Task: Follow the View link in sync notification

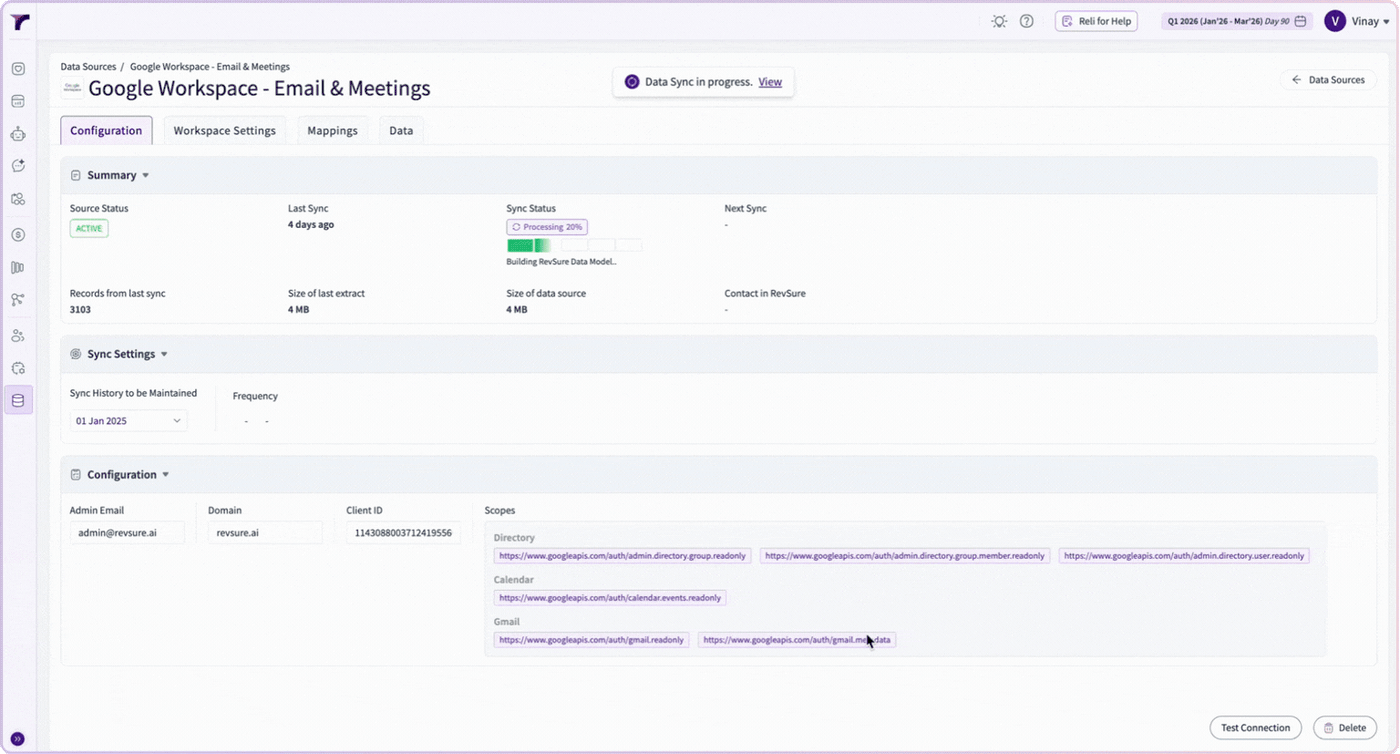Action: pos(770,82)
